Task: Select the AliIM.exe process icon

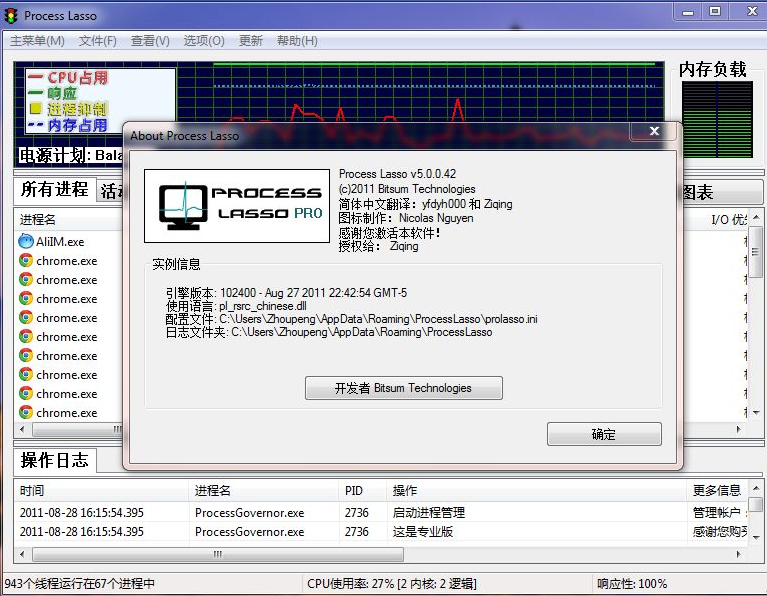Action: click(x=25, y=241)
